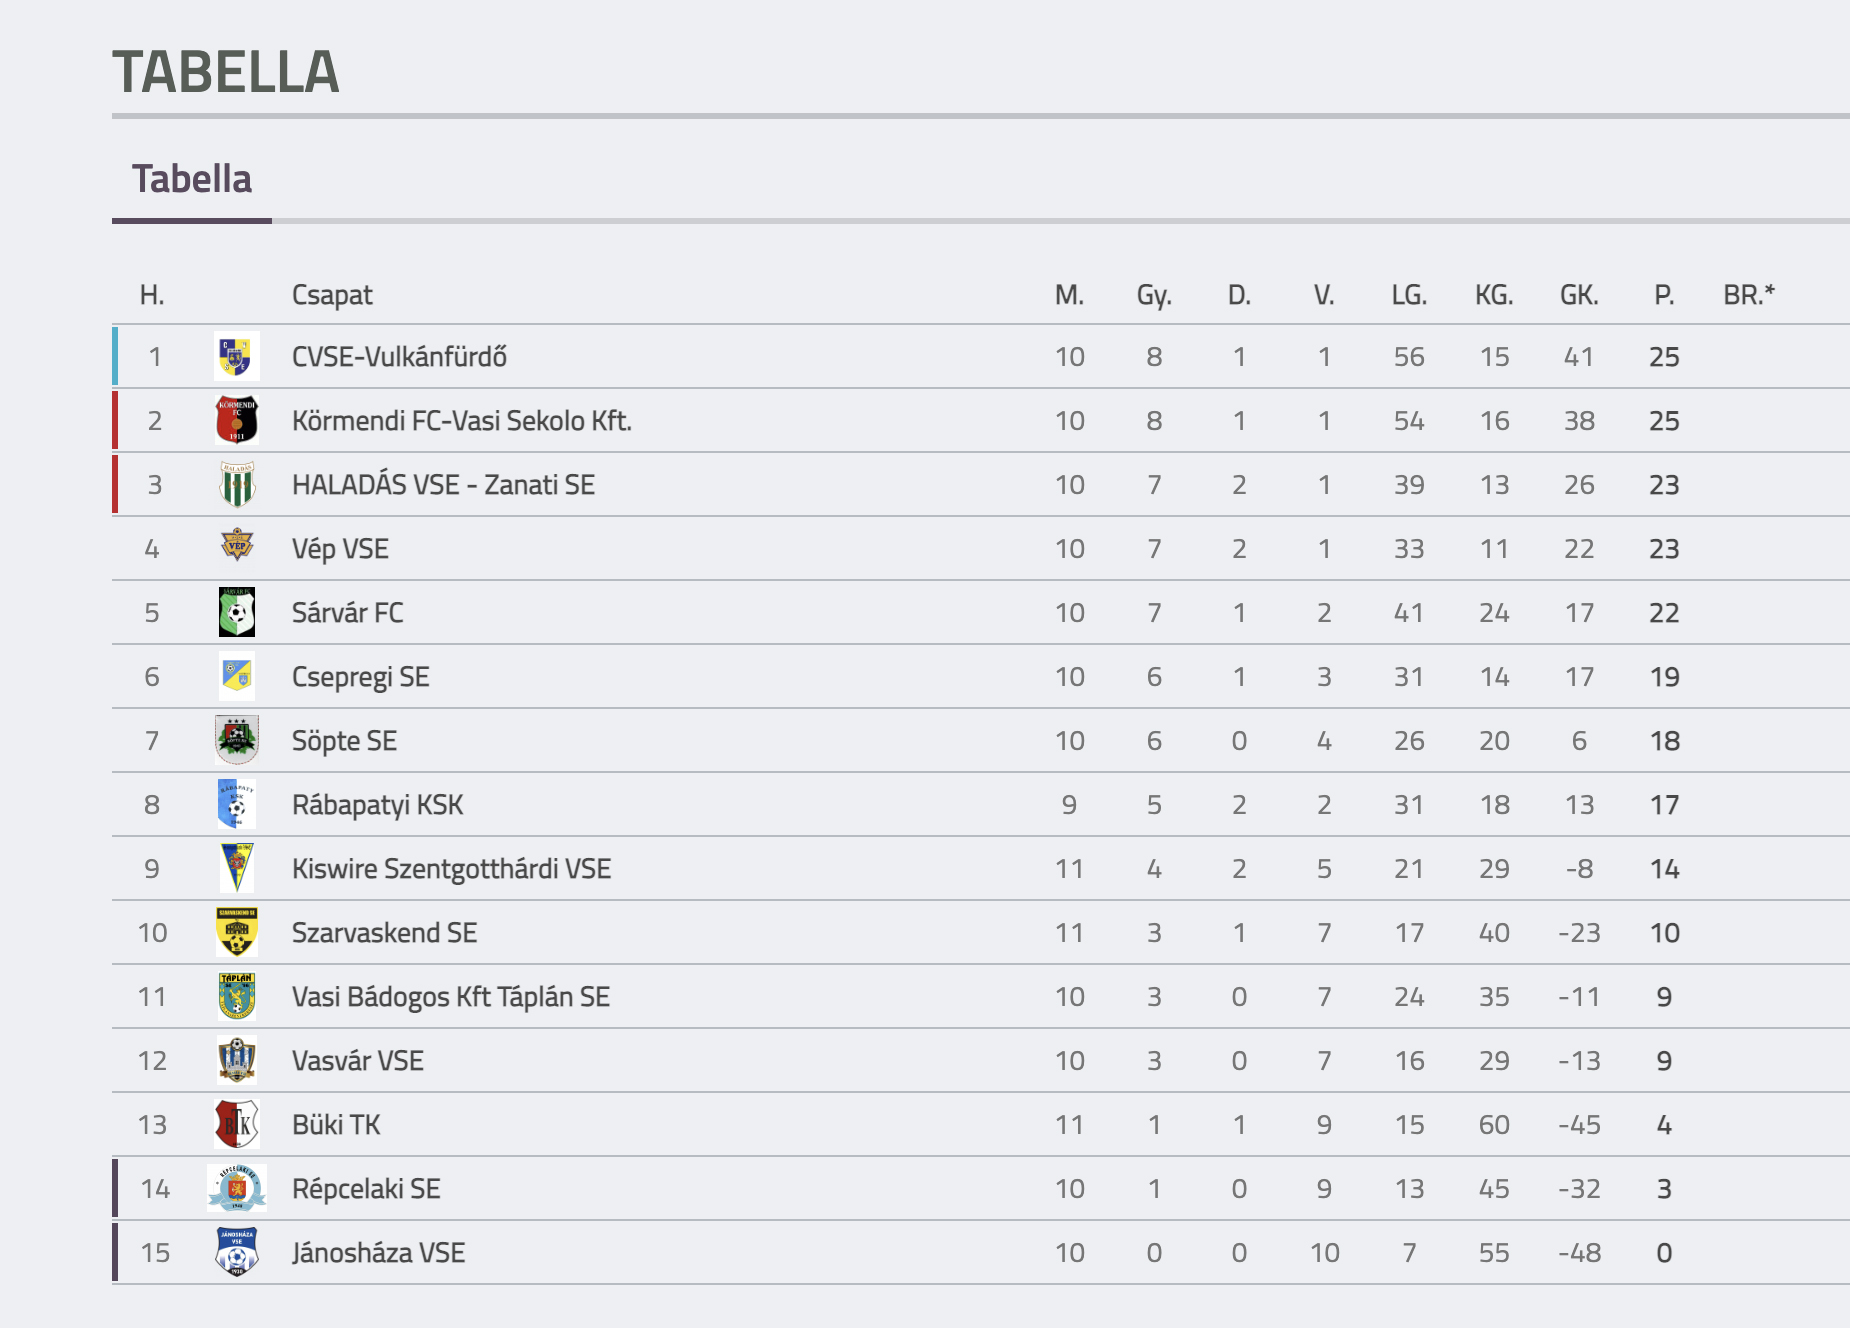
Task: Click the GK. goal difference header
Action: click(x=1579, y=295)
